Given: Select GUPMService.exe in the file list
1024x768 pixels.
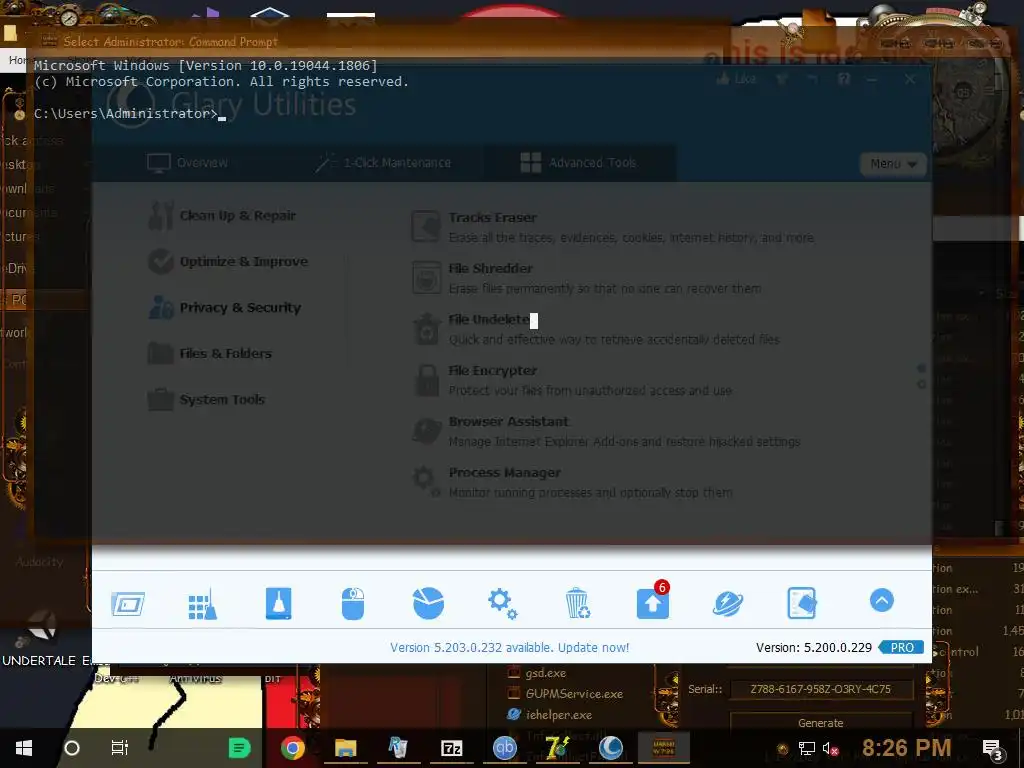Looking at the screenshot, I should click(566, 694).
